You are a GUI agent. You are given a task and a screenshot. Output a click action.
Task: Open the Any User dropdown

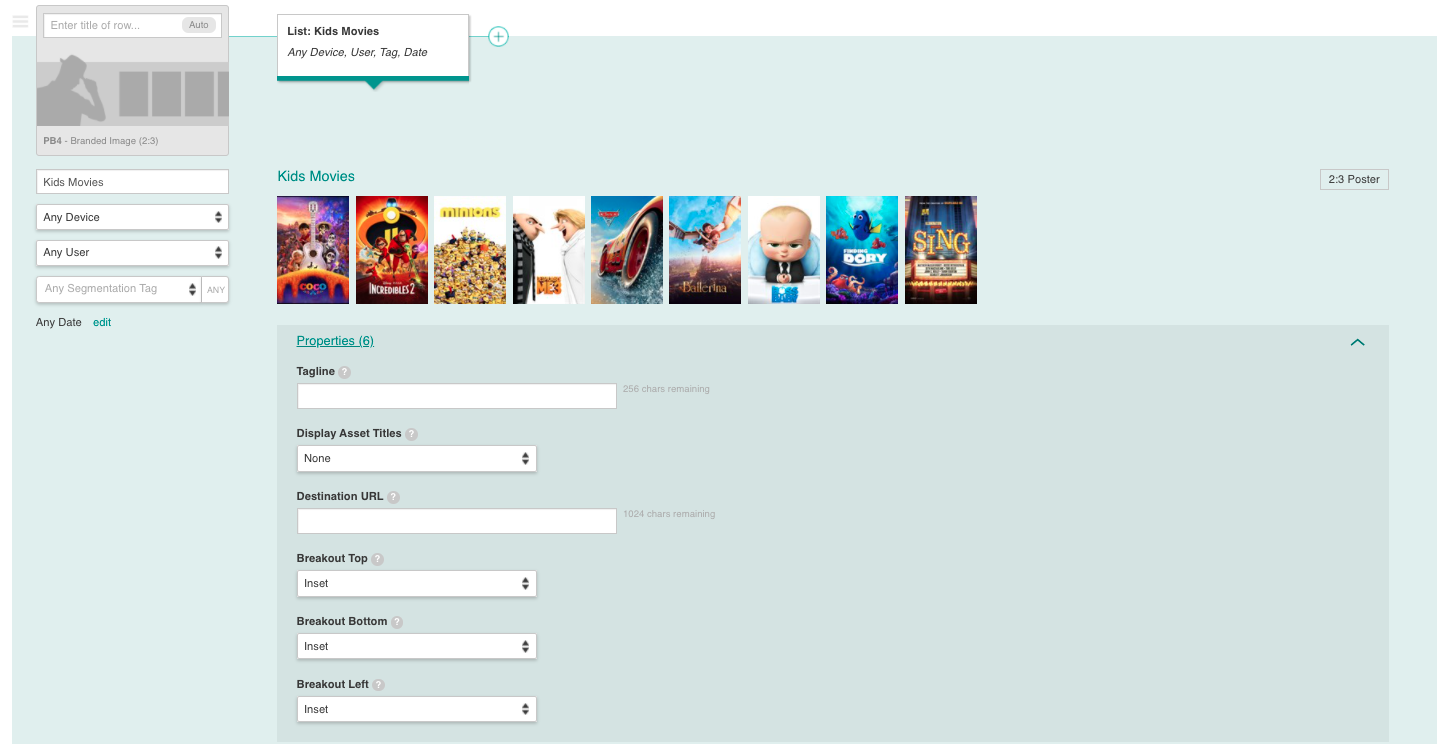pos(132,252)
